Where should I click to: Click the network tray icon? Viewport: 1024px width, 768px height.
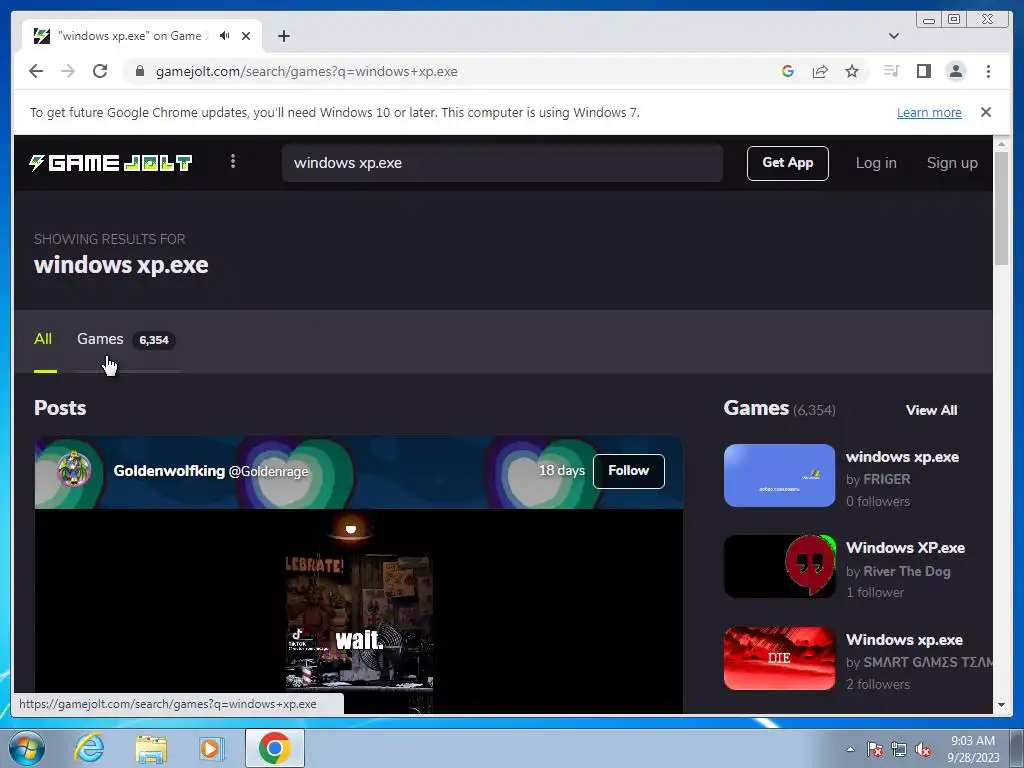pos(899,749)
